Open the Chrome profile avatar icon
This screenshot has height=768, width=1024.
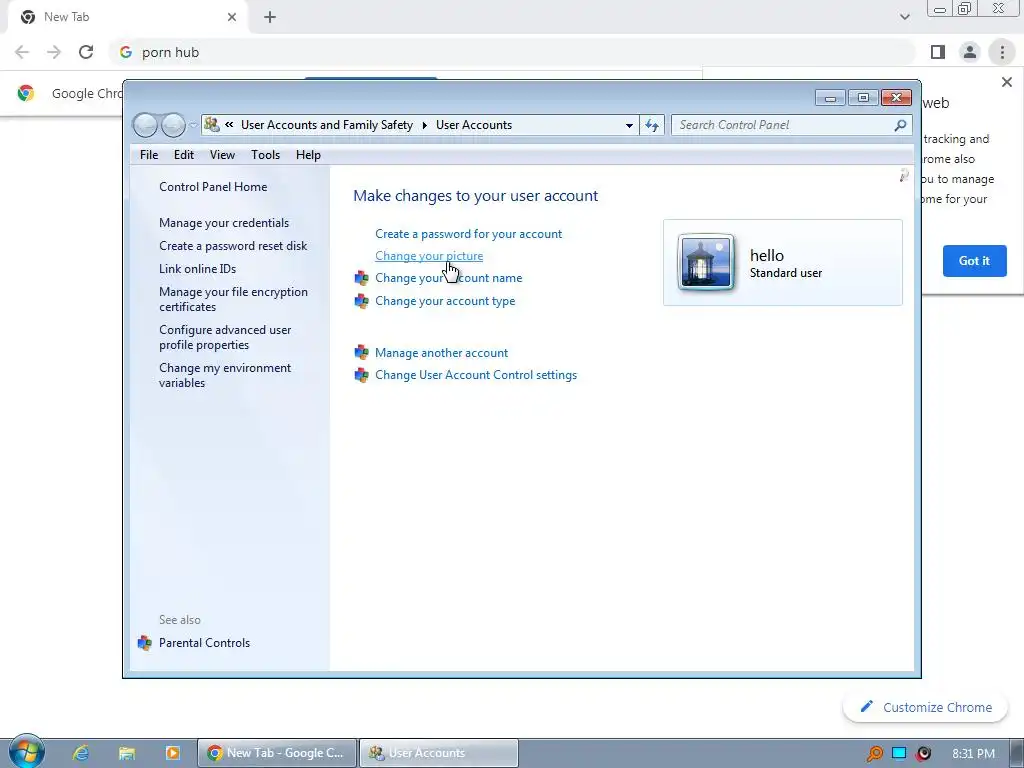coord(970,52)
